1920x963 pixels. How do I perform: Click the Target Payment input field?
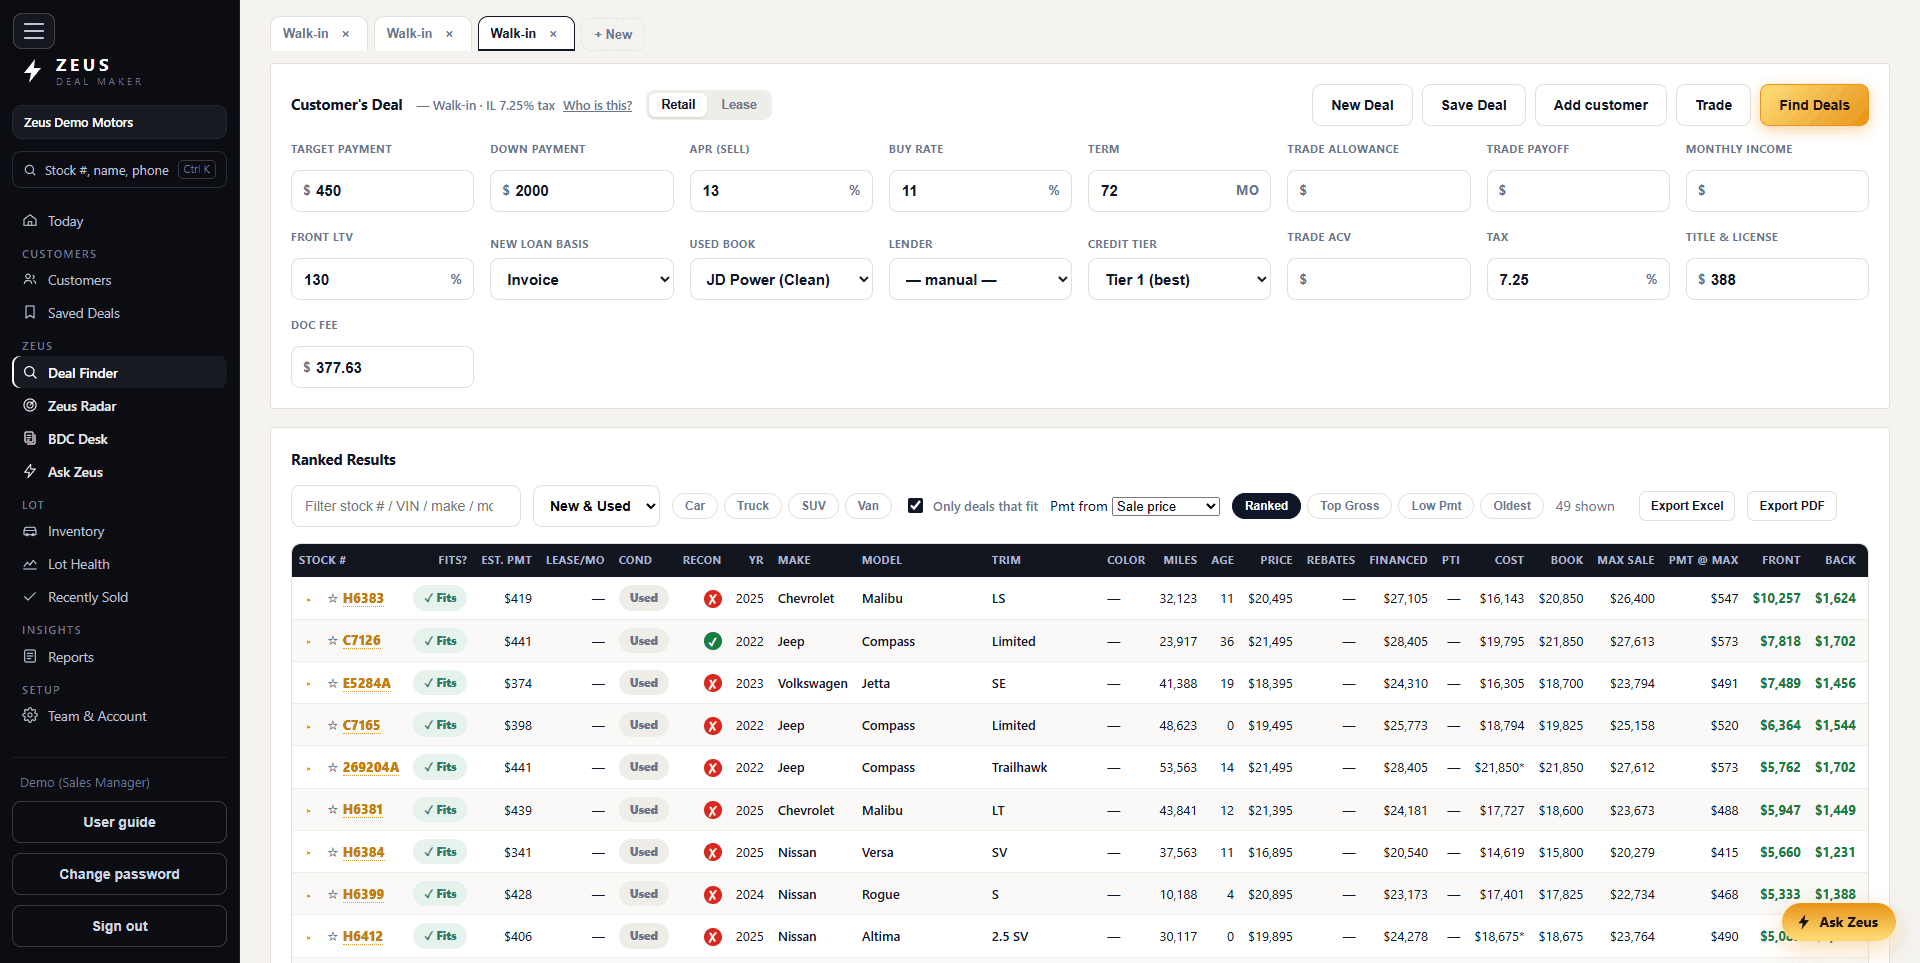[382, 191]
